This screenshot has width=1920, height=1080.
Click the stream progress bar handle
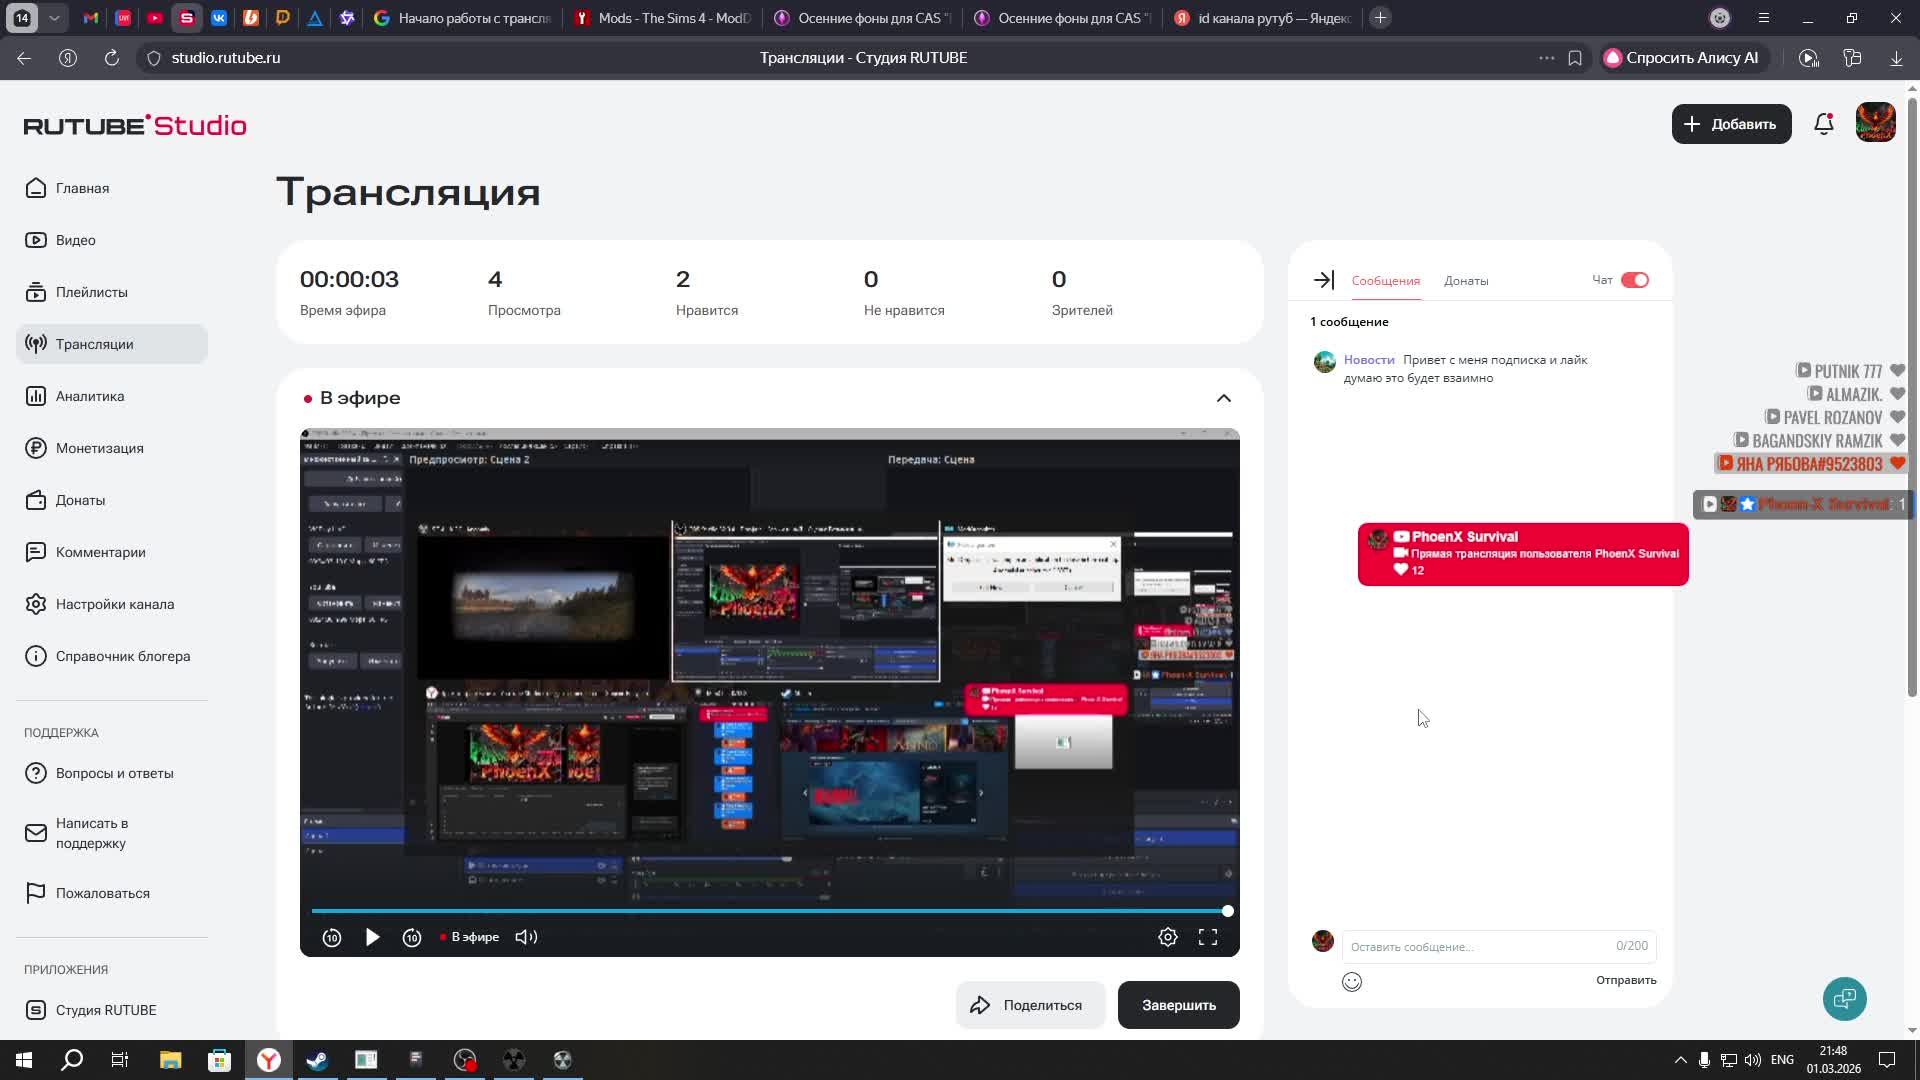coord(1227,911)
